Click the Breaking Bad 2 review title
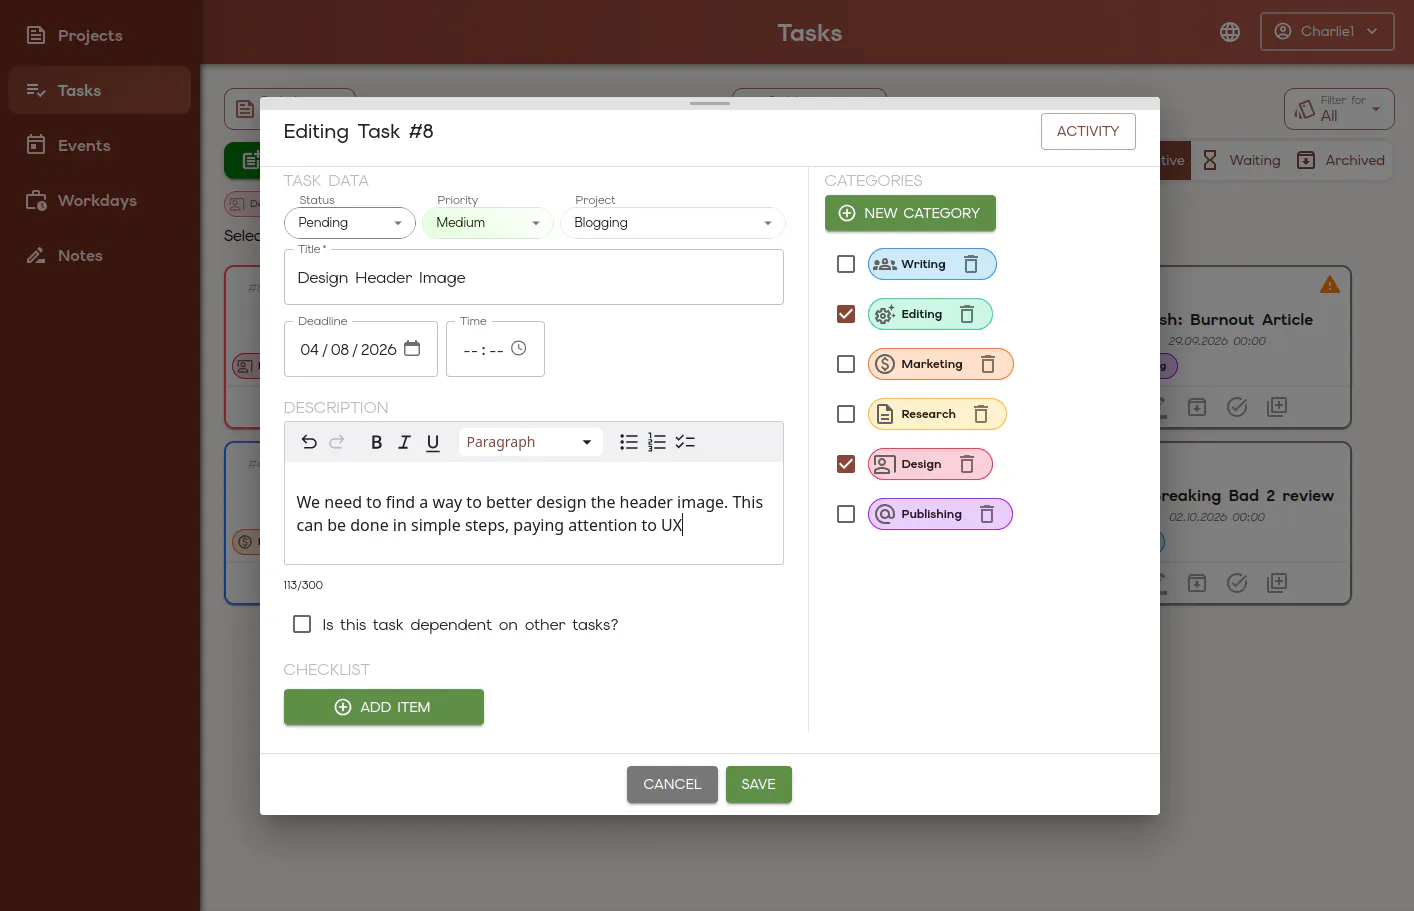 coord(1247,496)
